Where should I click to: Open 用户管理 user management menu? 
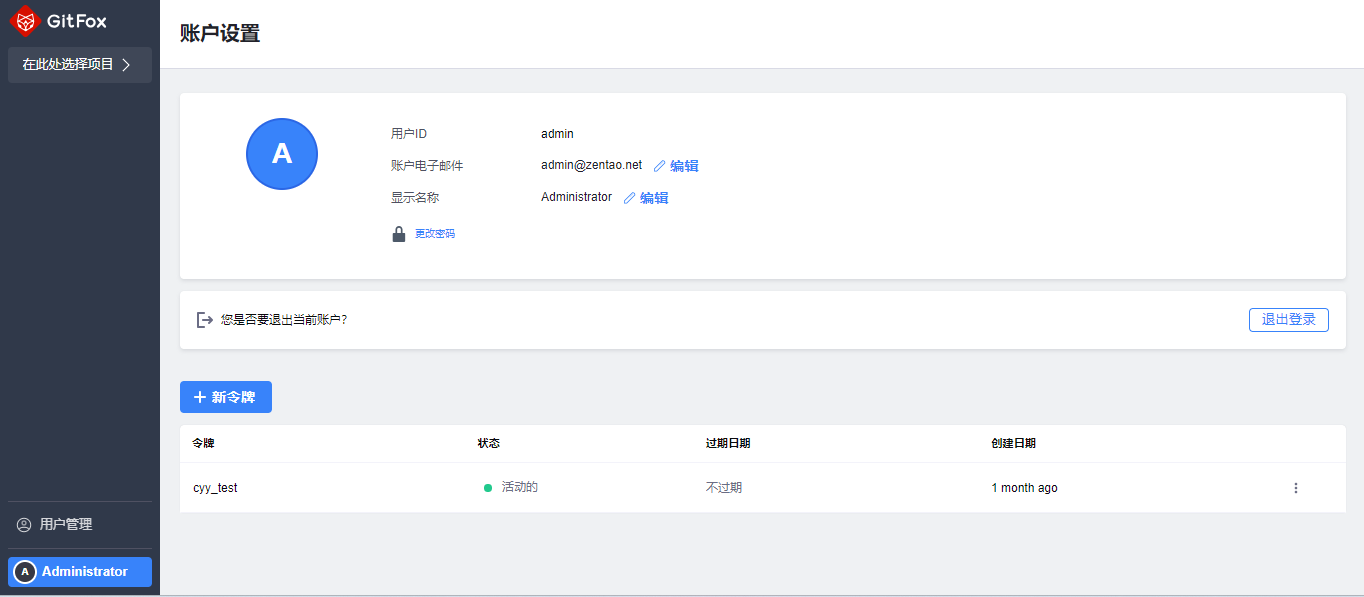pos(66,525)
